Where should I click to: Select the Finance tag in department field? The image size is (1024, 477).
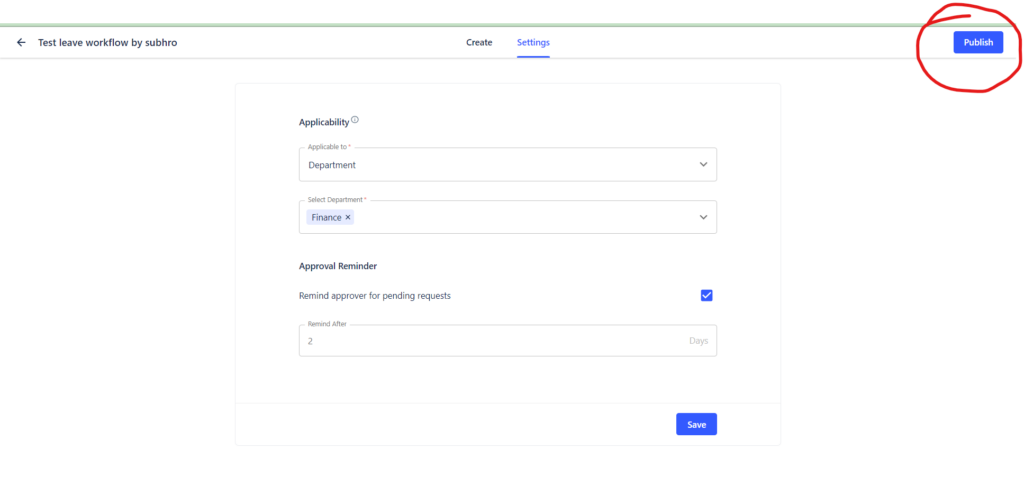(x=327, y=218)
